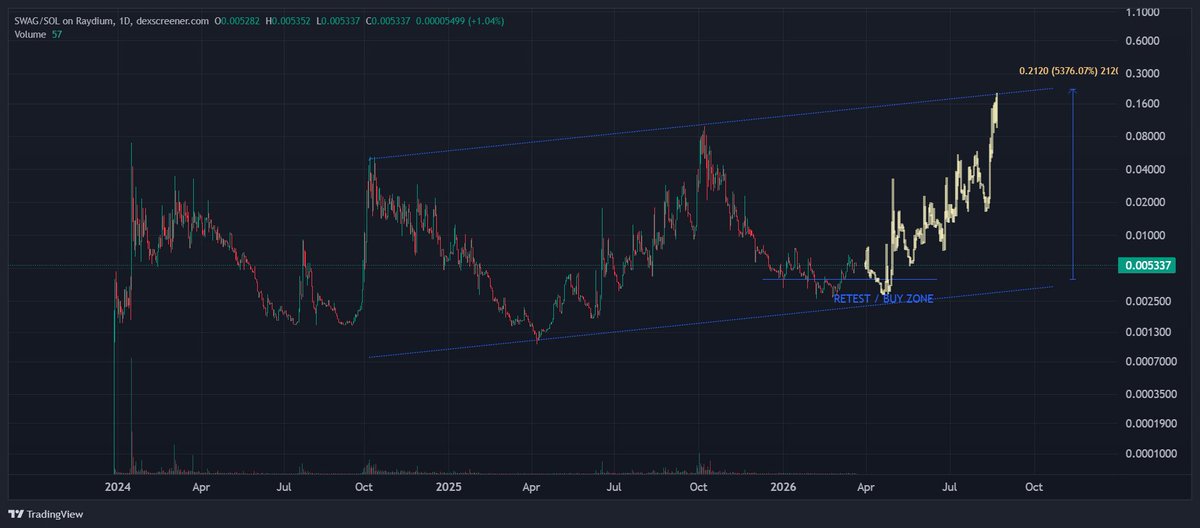Click the Volume value 57
The height and width of the screenshot is (528, 1200).
[x=57, y=34]
